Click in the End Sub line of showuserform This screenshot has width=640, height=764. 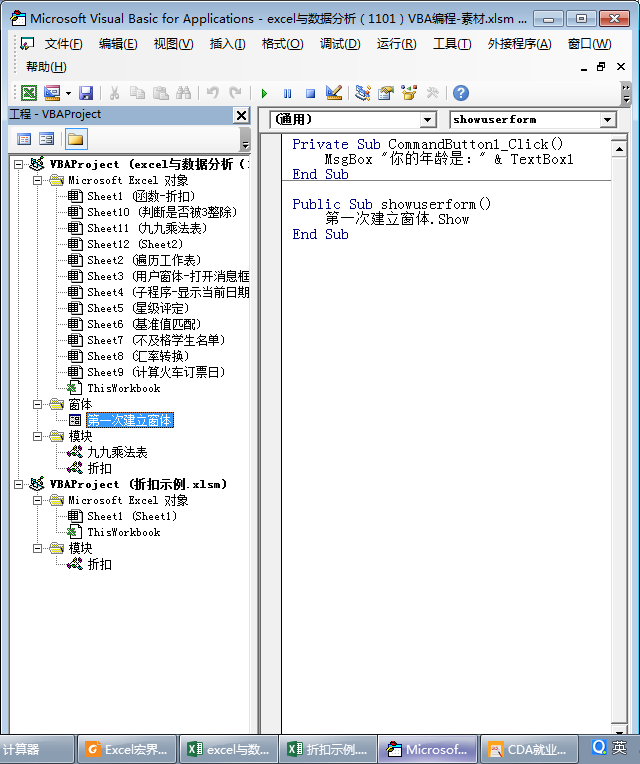point(320,234)
